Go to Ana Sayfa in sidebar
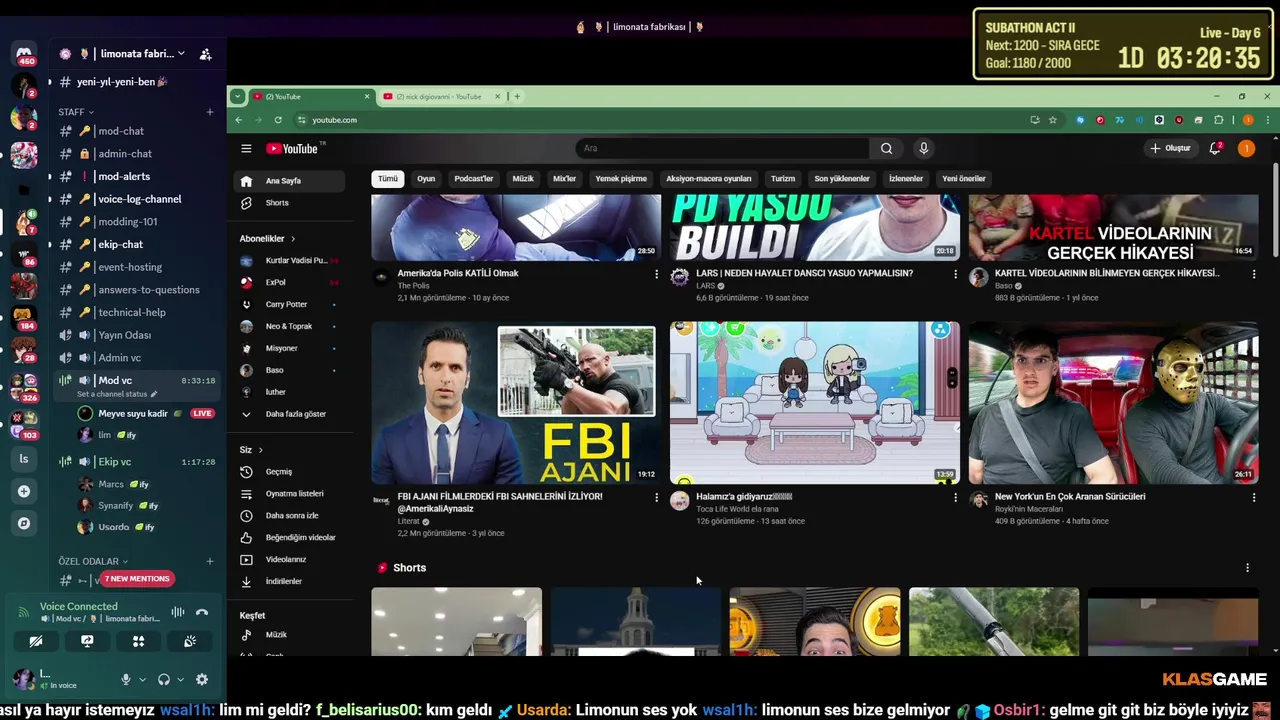 point(290,181)
